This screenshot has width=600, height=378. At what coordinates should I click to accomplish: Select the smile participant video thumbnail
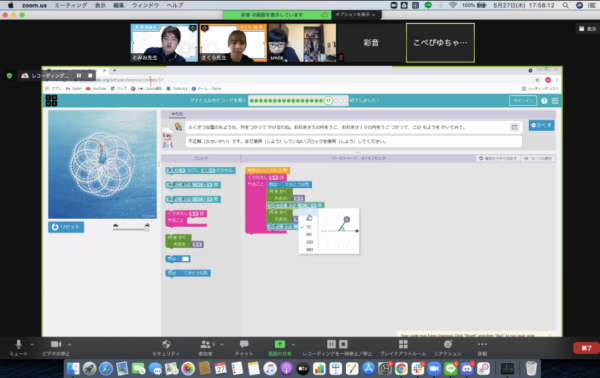(x=302, y=42)
